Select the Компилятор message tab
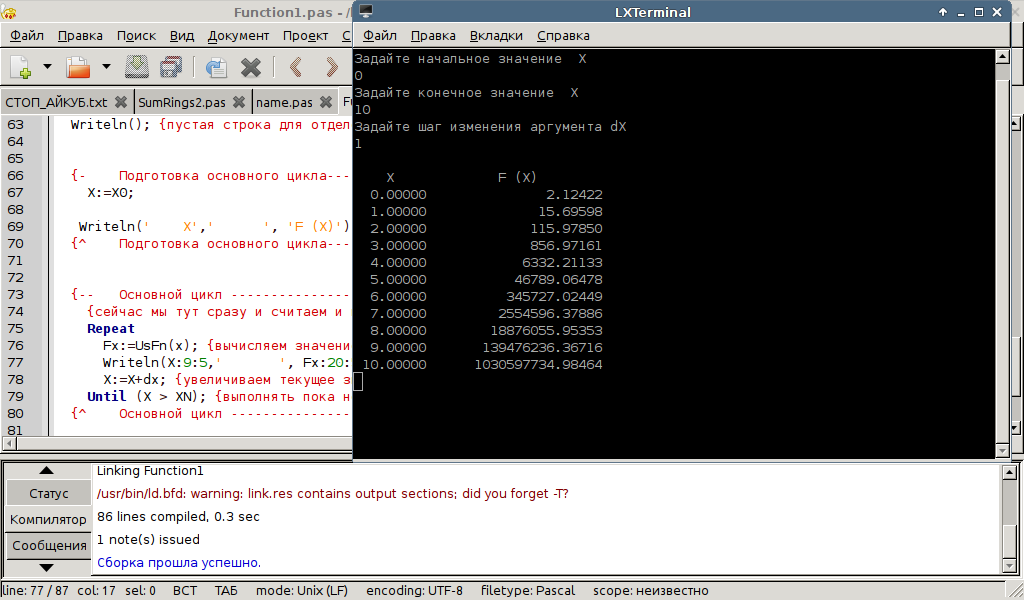The width and height of the screenshot is (1024, 600). pyautogui.click(x=48, y=520)
